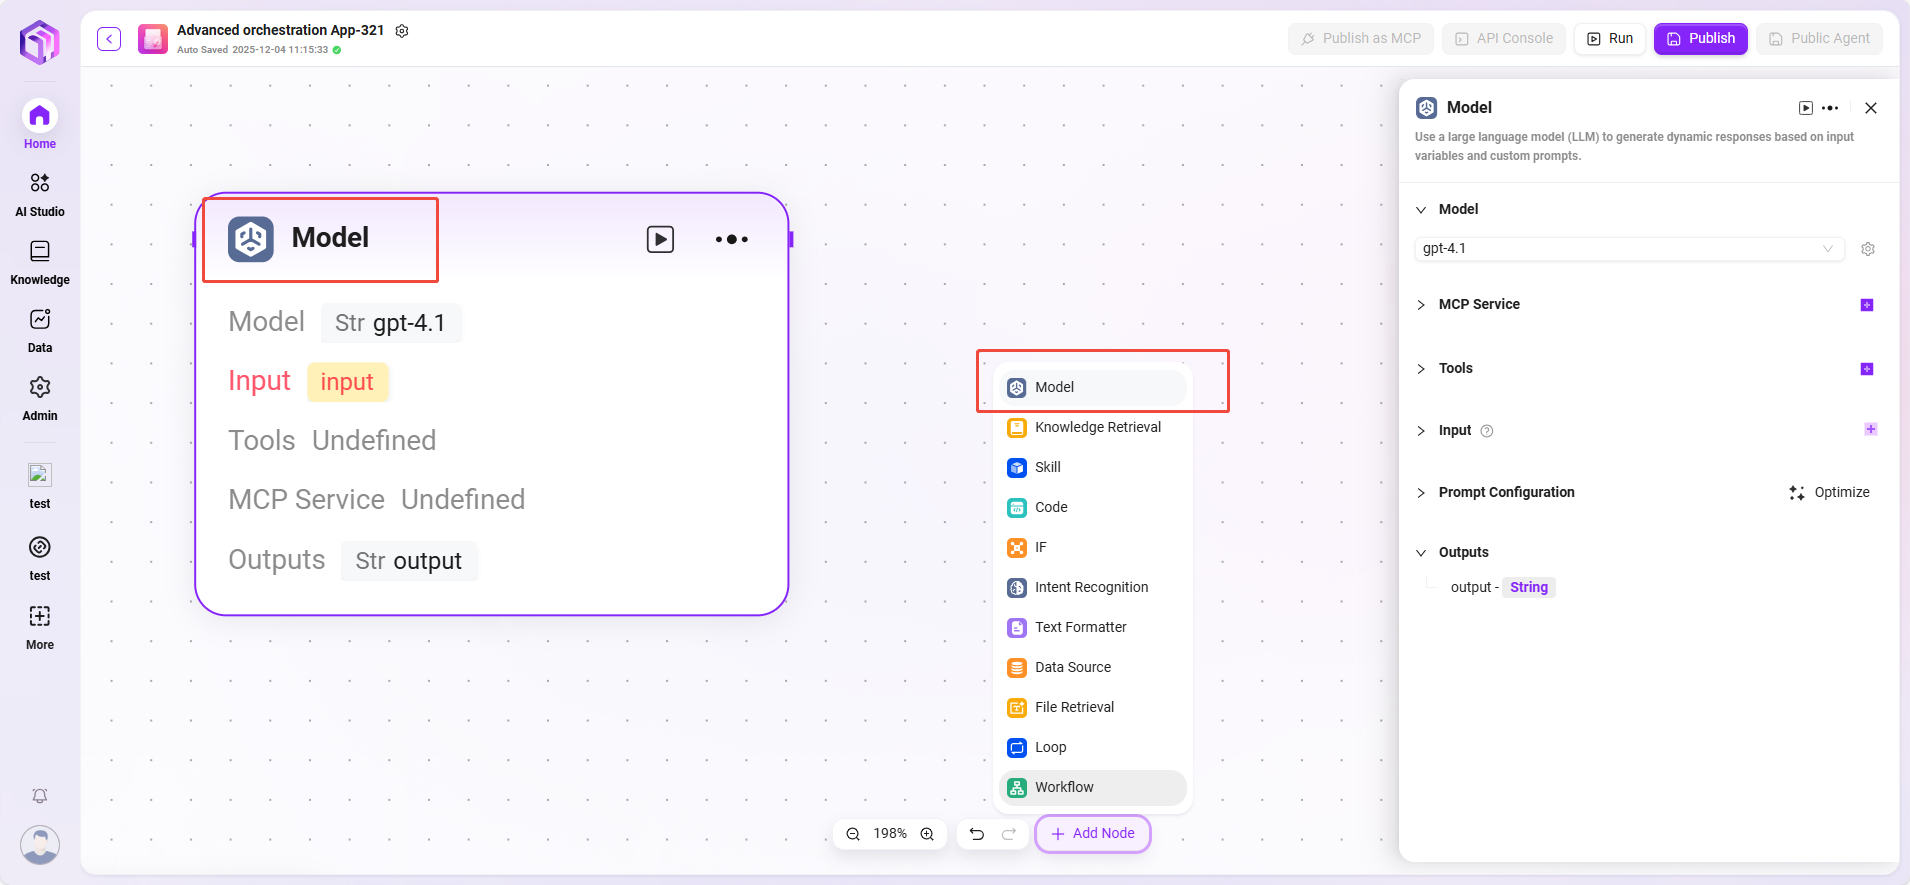Open AI Studio from the sidebar

pos(40,194)
